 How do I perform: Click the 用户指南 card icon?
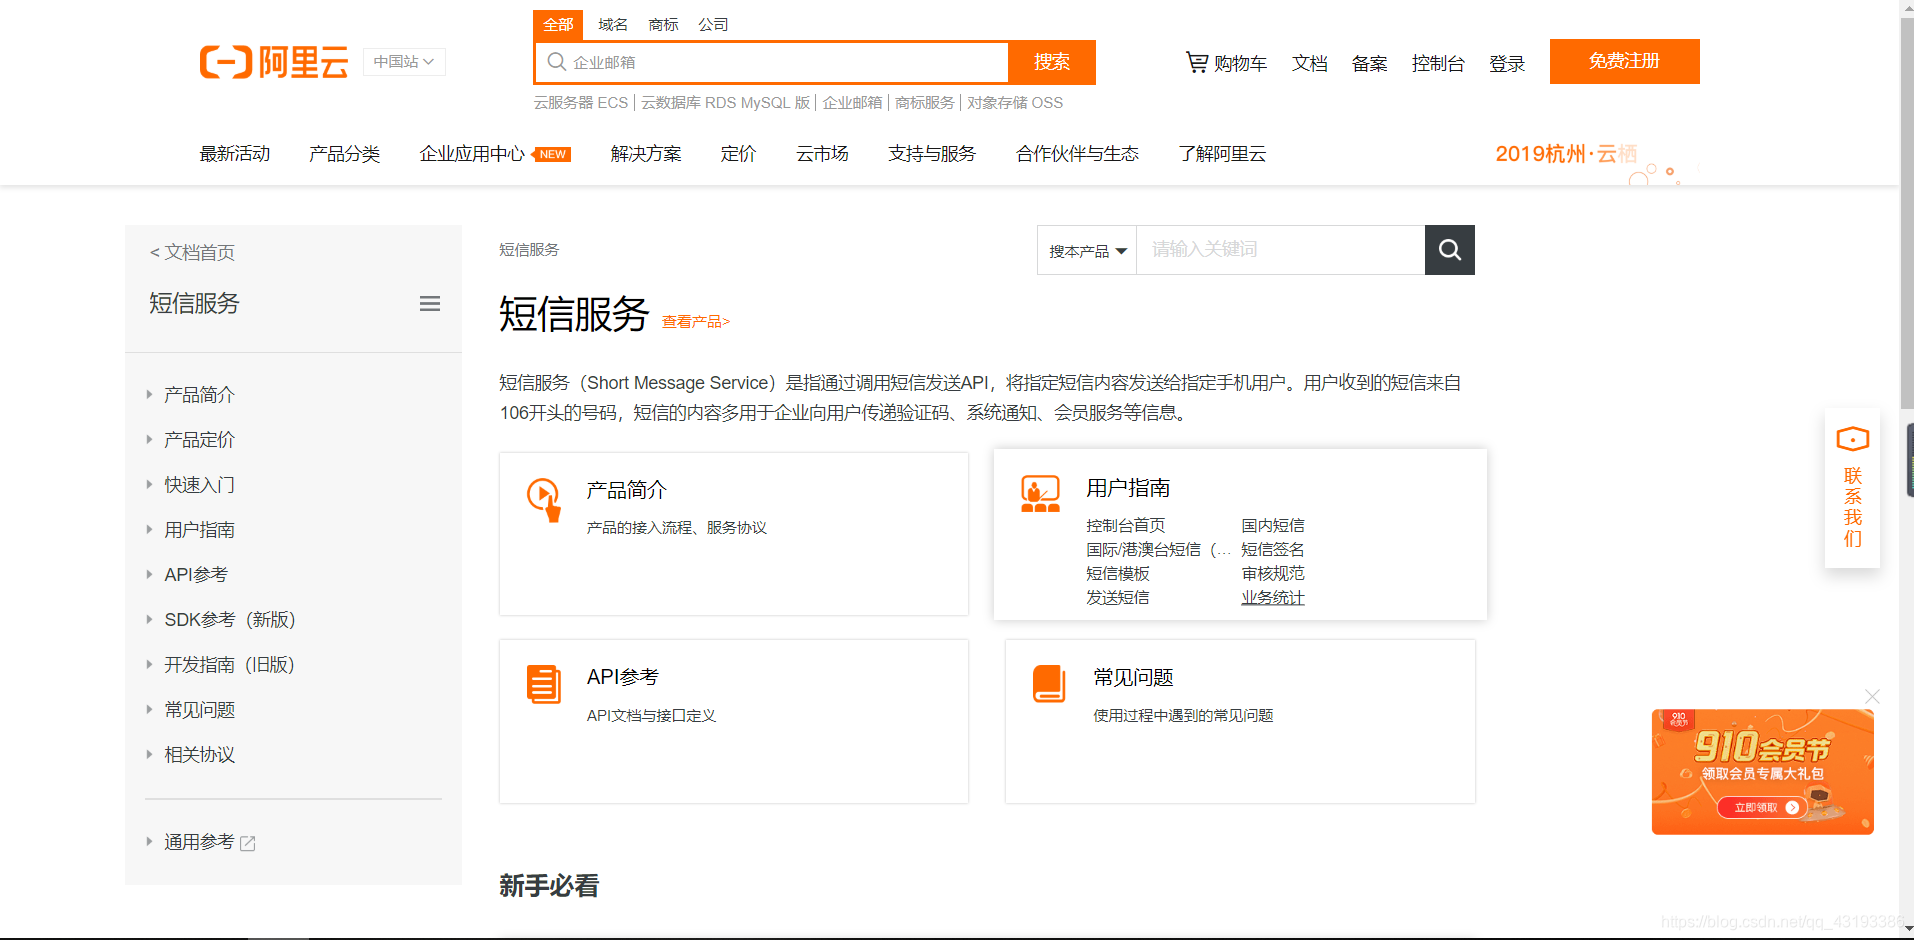point(1040,494)
